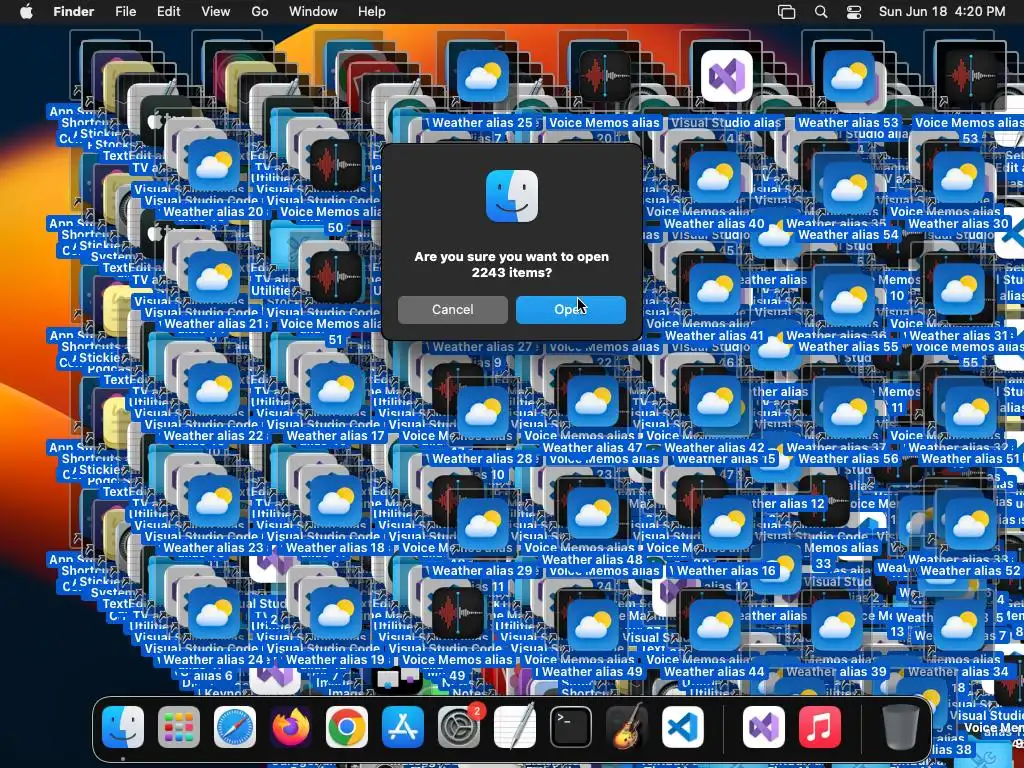The image size is (1024, 768).
Task: Open purple Visual Studio in Dock
Action: (x=764, y=727)
